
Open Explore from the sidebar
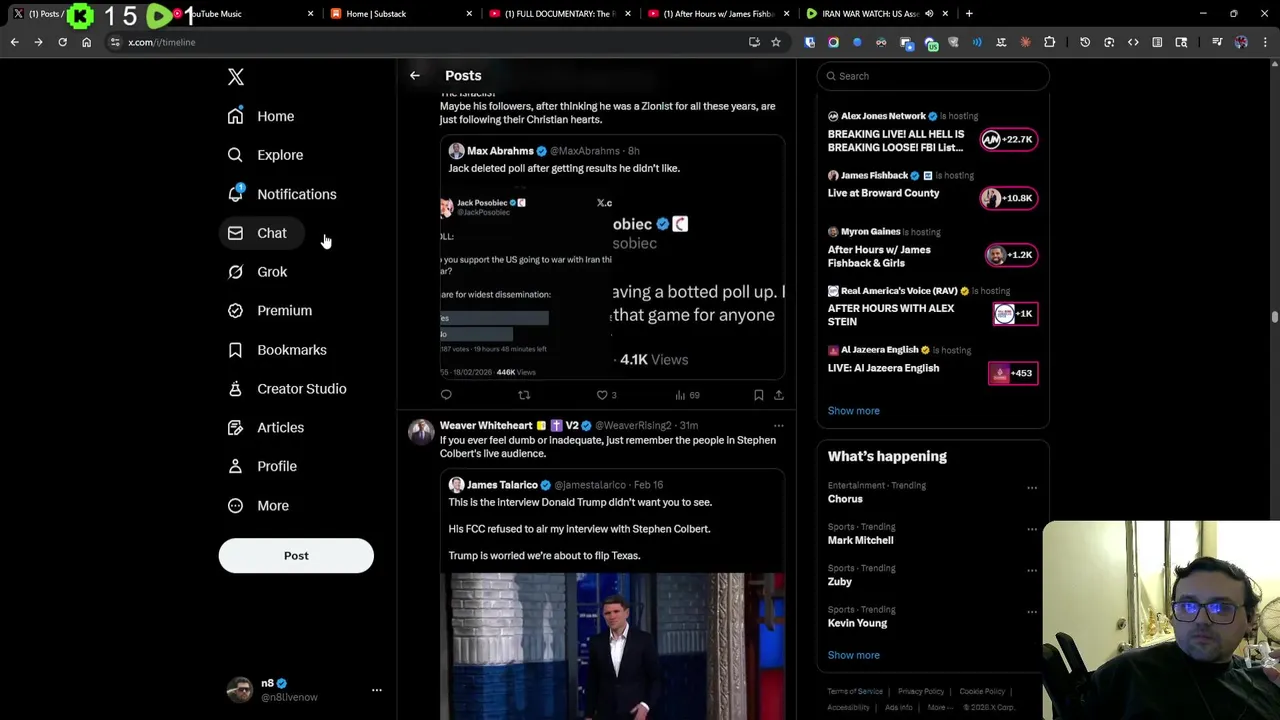point(265,155)
